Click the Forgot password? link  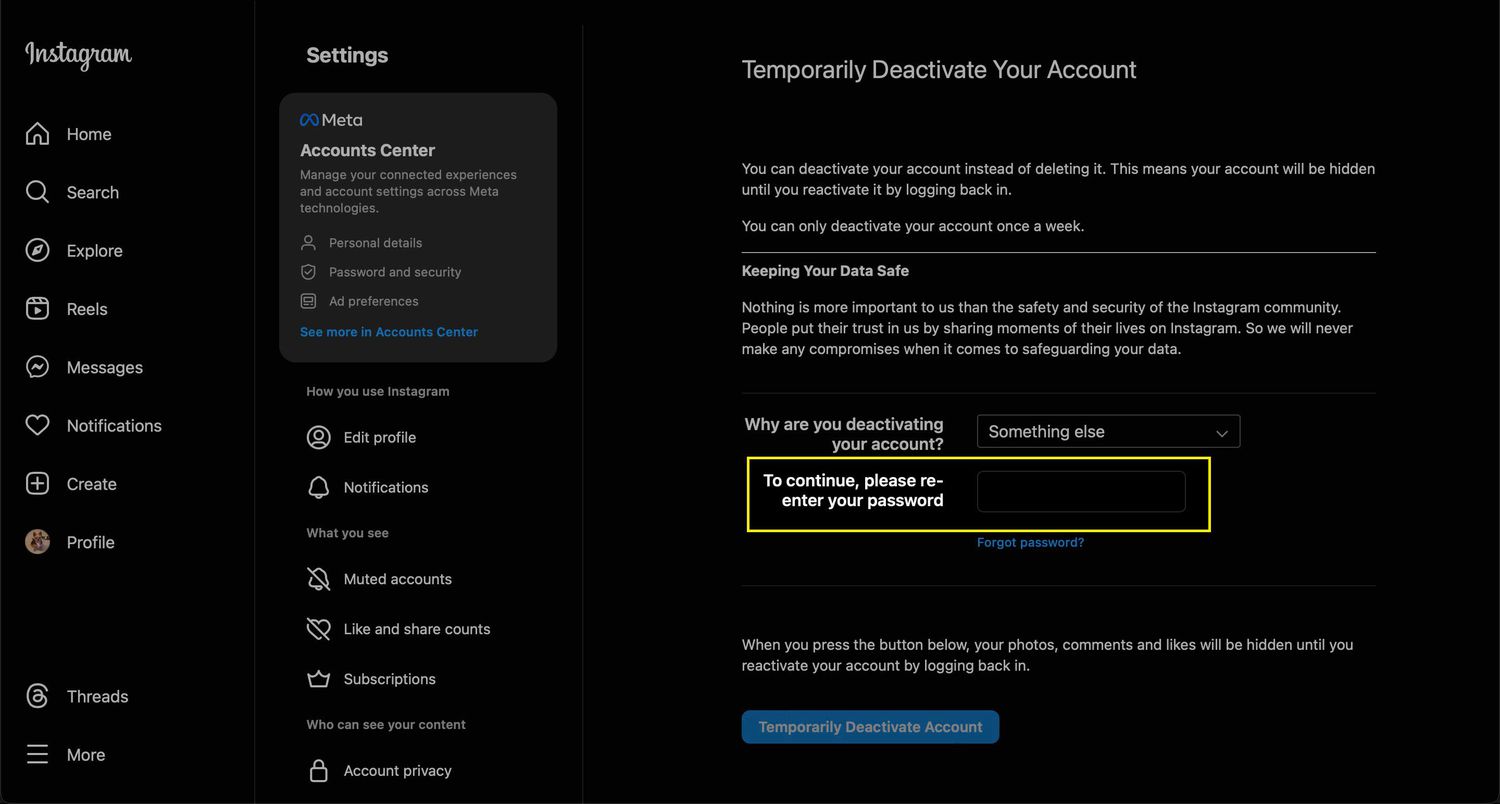[1030, 542]
